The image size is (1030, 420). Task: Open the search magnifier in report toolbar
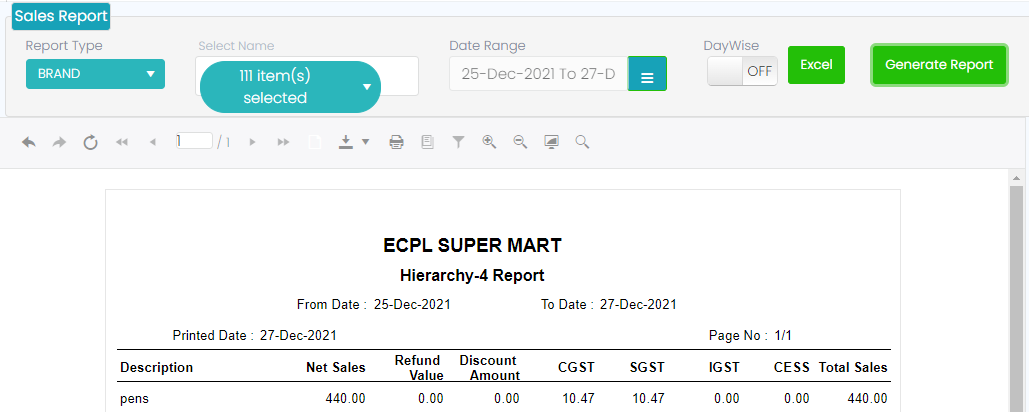582,142
